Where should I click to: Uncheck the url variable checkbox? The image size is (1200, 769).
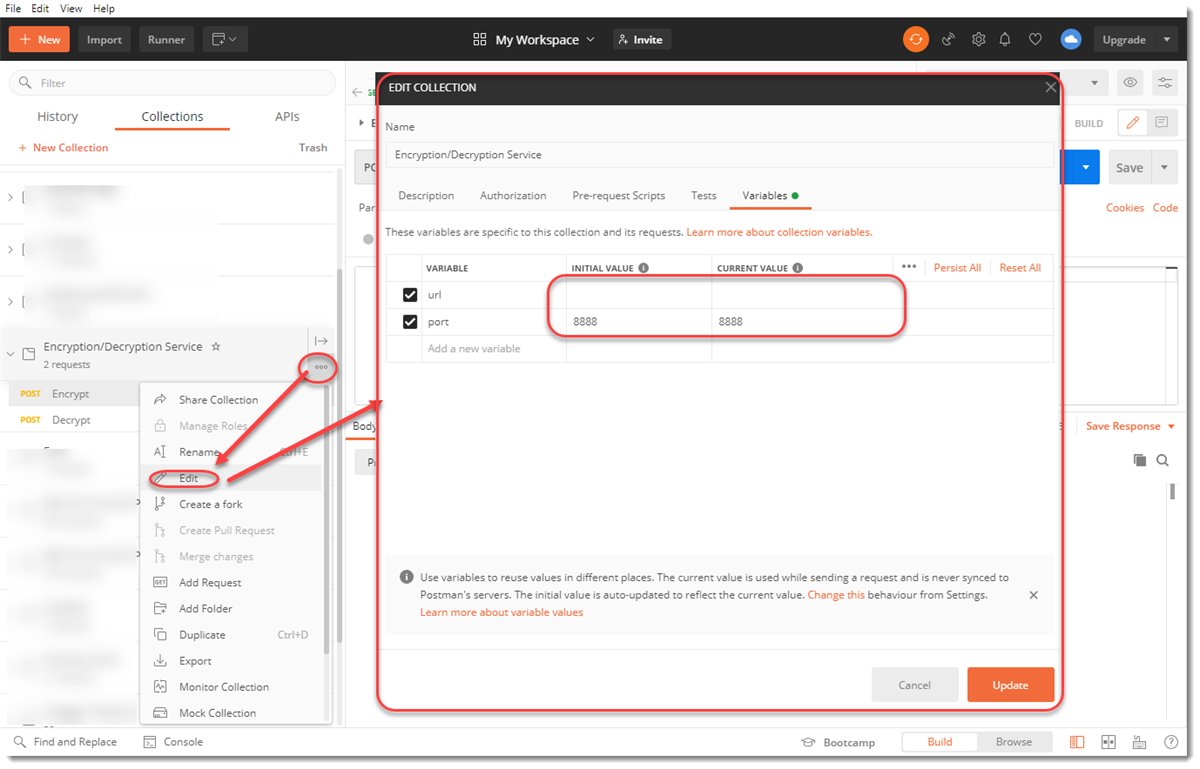[410, 295]
